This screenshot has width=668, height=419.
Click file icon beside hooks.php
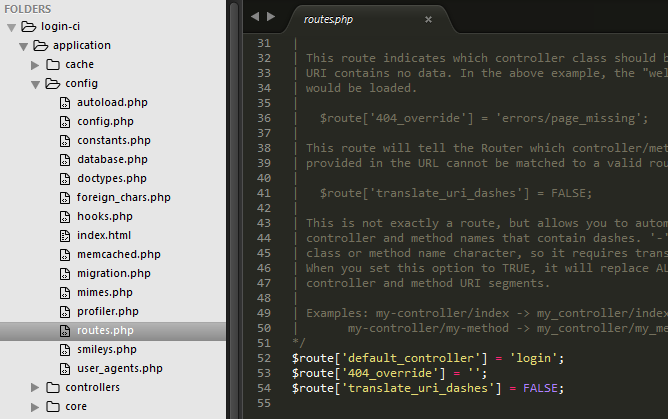65,217
